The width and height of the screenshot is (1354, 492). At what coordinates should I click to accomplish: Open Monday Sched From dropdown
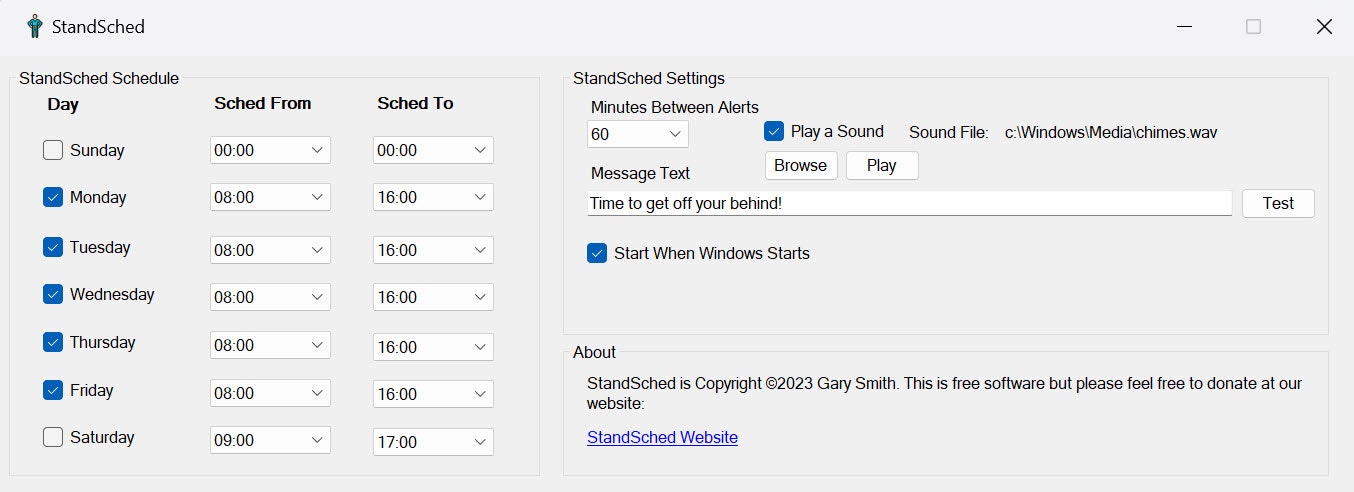(x=270, y=197)
